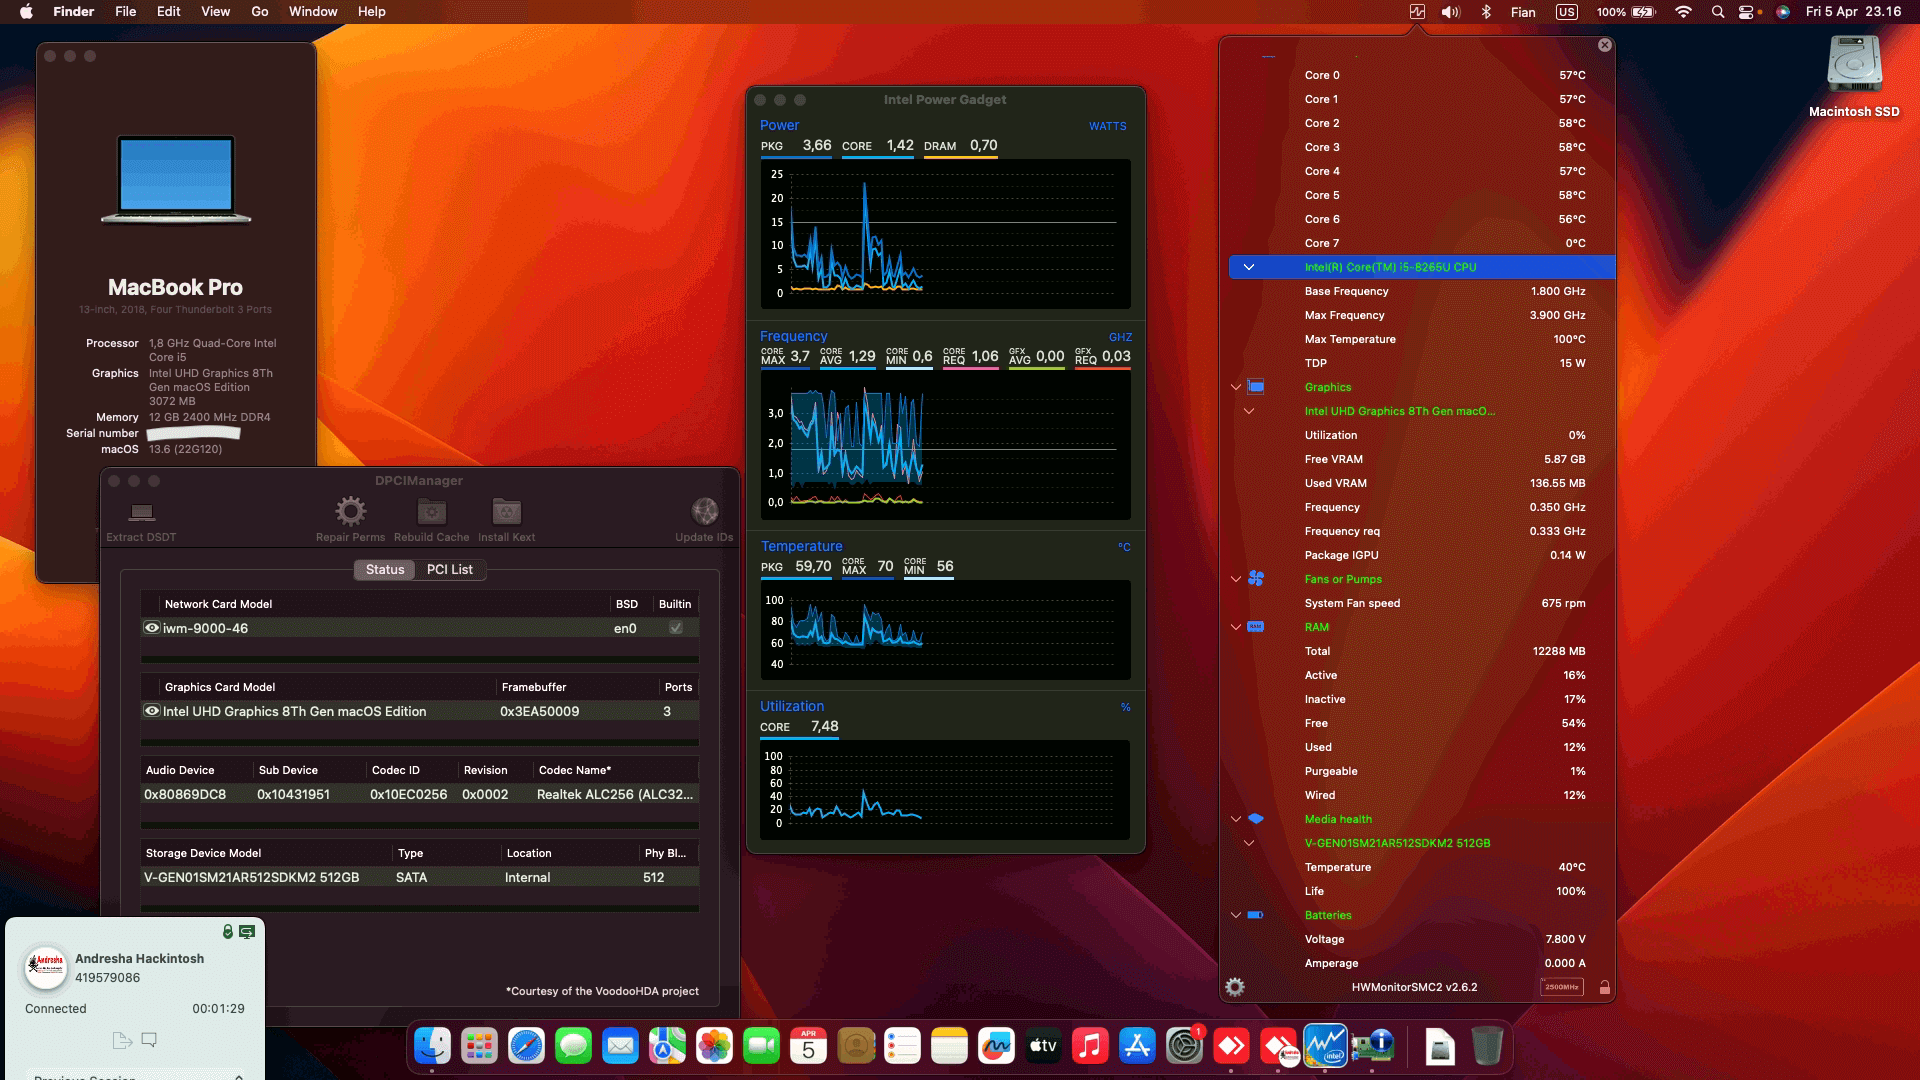Viewport: 1920px width, 1080px height.
Task: Collapse the Batteries section chevron
Action: [1235, 915]
